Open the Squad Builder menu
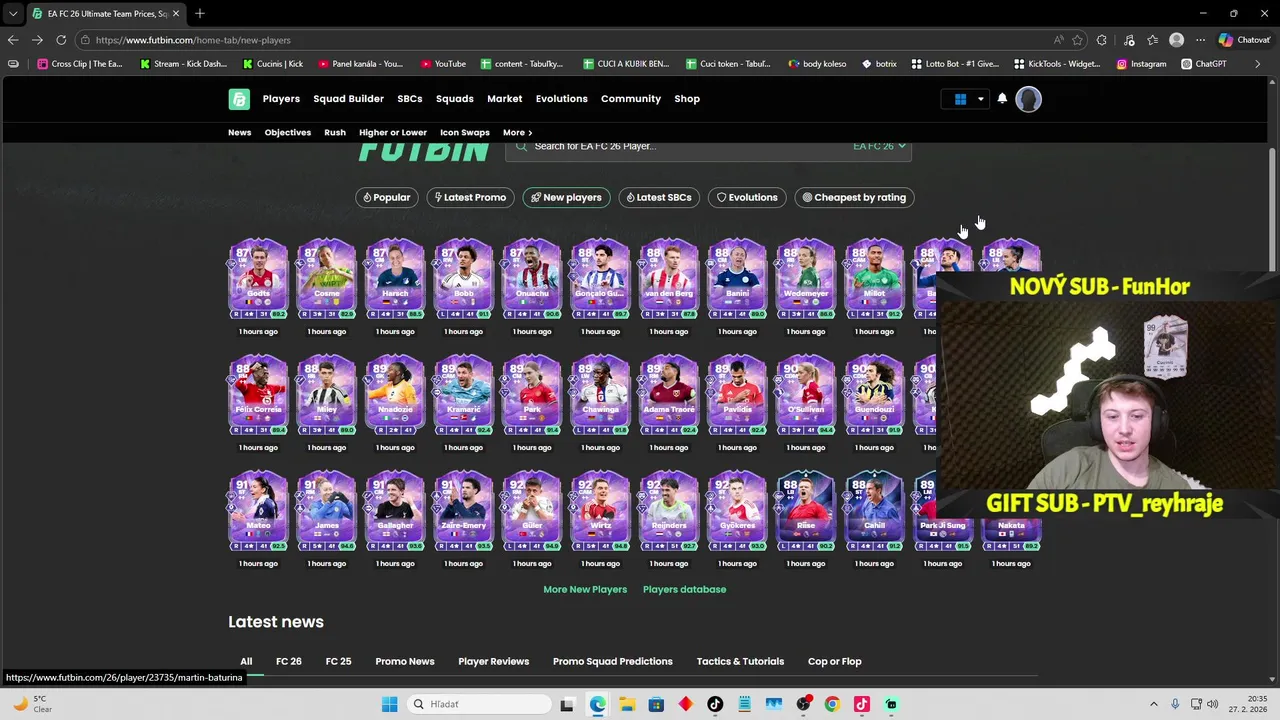 point(348,99)
